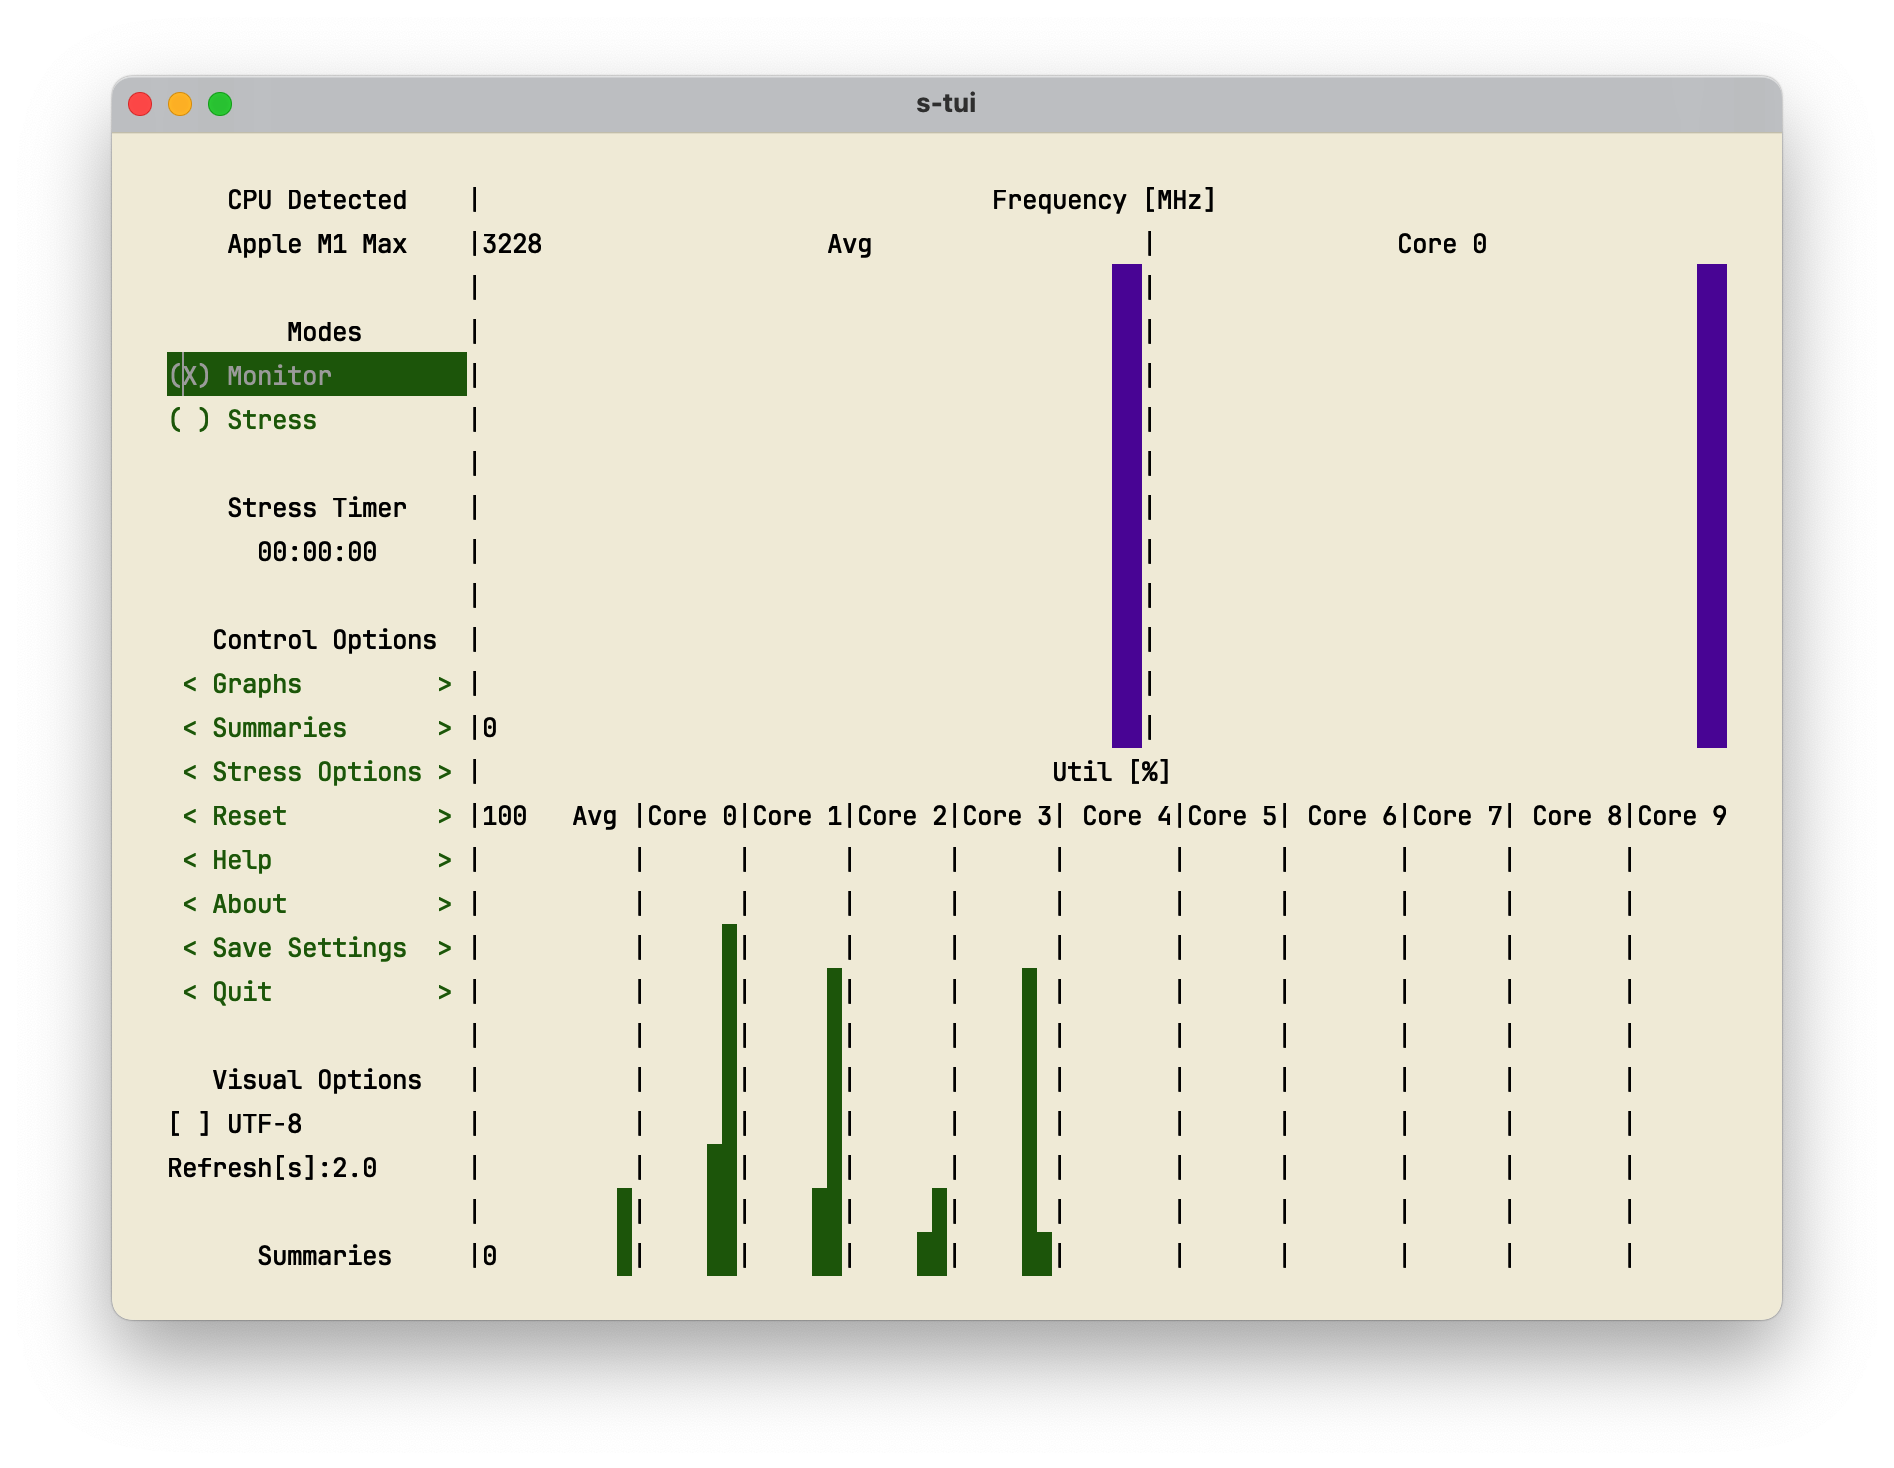The width and height of the screenshot is (1894, 1468).
Task: Click the purple Core 0 frequency bar
Action: pyautogui.click(x=1711, y=505)
